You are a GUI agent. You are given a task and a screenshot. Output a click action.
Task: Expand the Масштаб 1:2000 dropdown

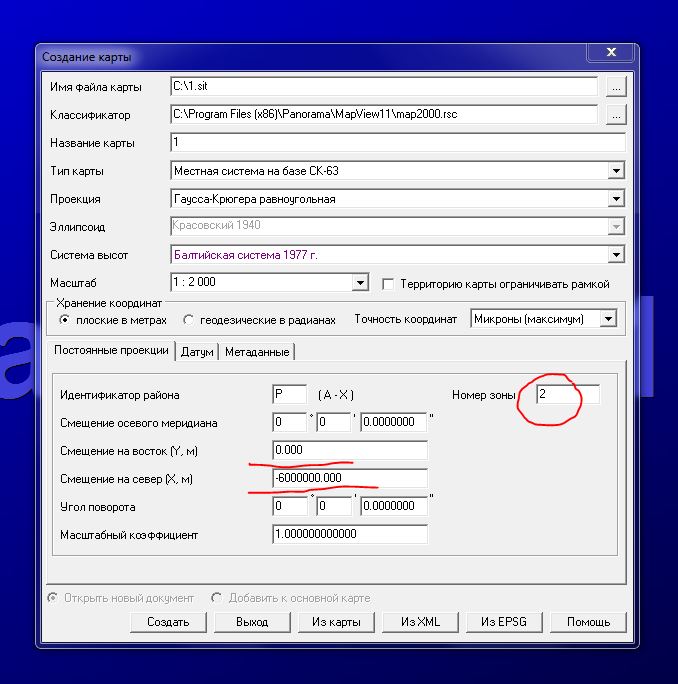click(x=360, y=283)
